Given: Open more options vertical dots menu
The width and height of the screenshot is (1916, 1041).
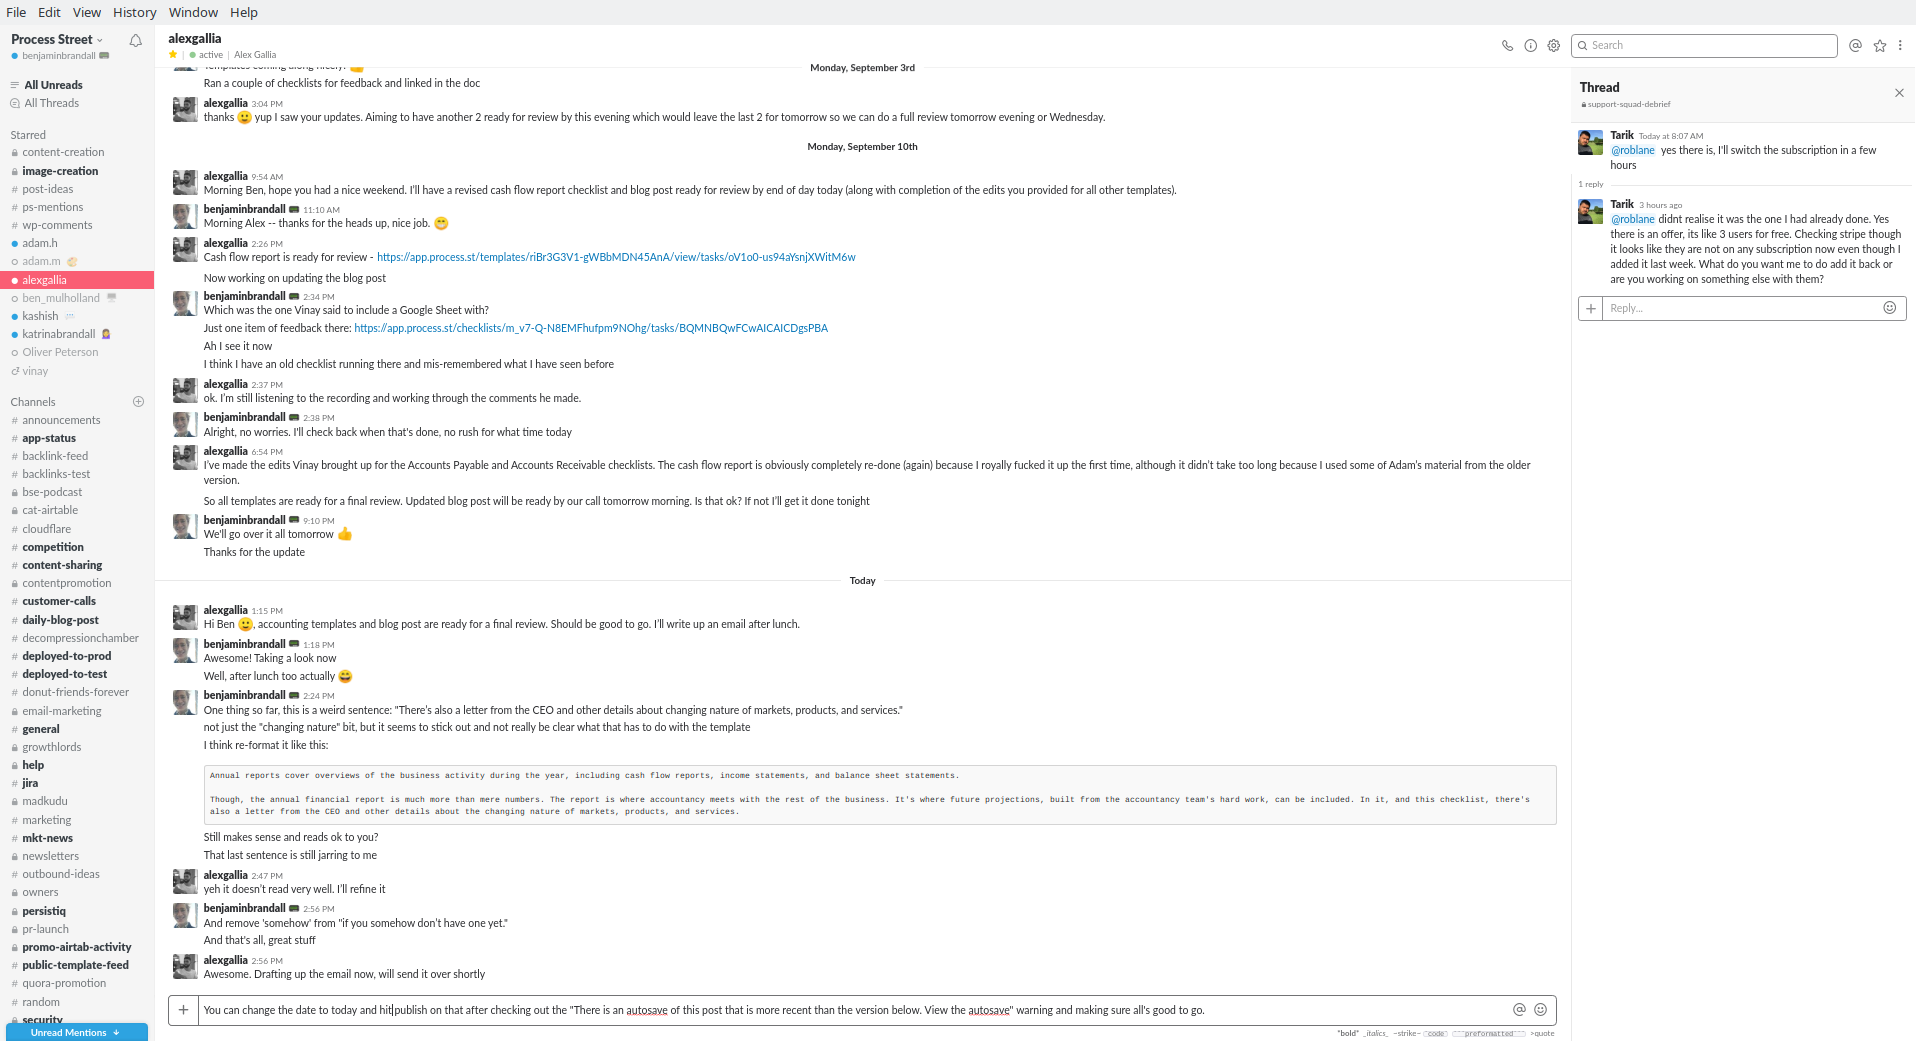Looking at the screenshot, I should pos(1900,45).
